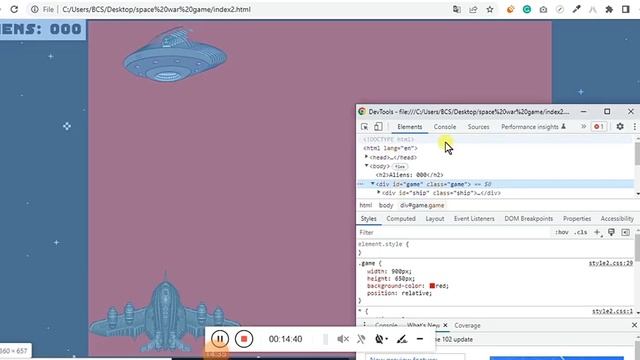Activate DevTools inspect element picker
640x360 pixels.
coord(364,127)
